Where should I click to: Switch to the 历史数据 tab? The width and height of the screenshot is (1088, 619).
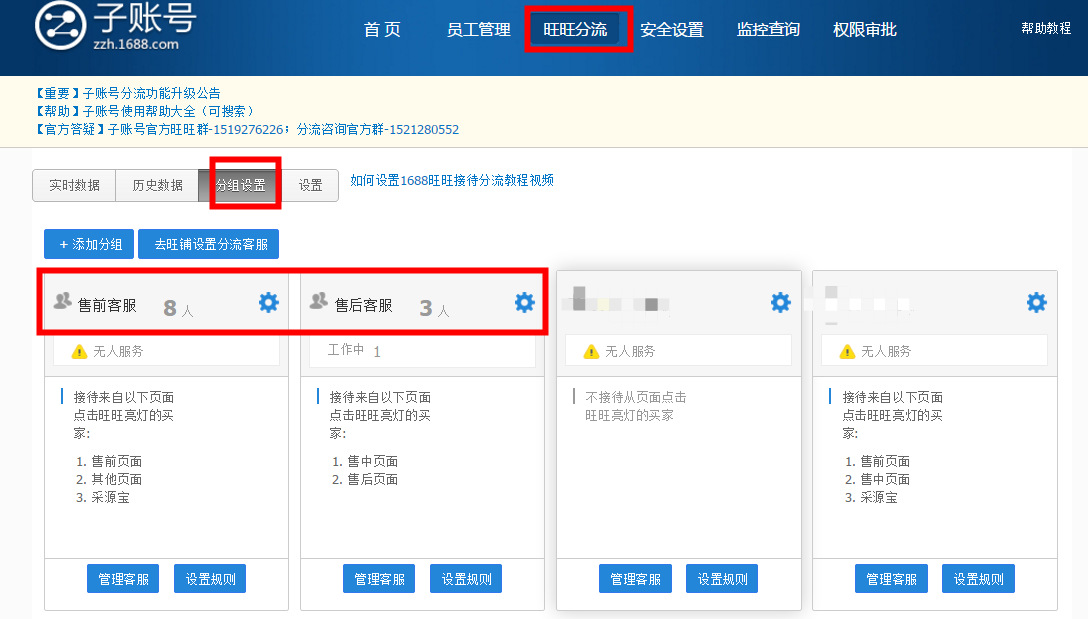(157, 186)
